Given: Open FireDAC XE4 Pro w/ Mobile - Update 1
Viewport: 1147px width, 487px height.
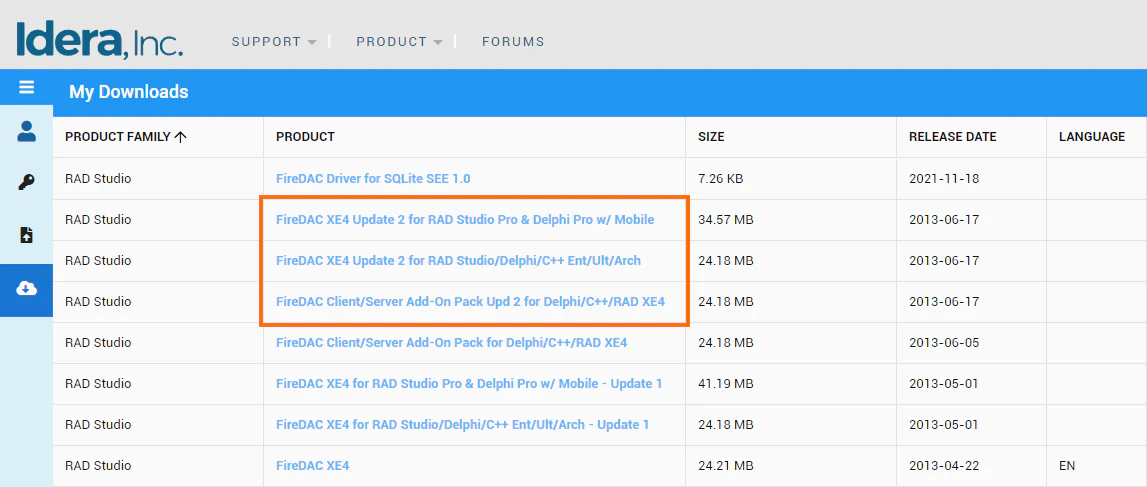Looking at the screenshot, I should pyautogui.click(x=469, y=383).
